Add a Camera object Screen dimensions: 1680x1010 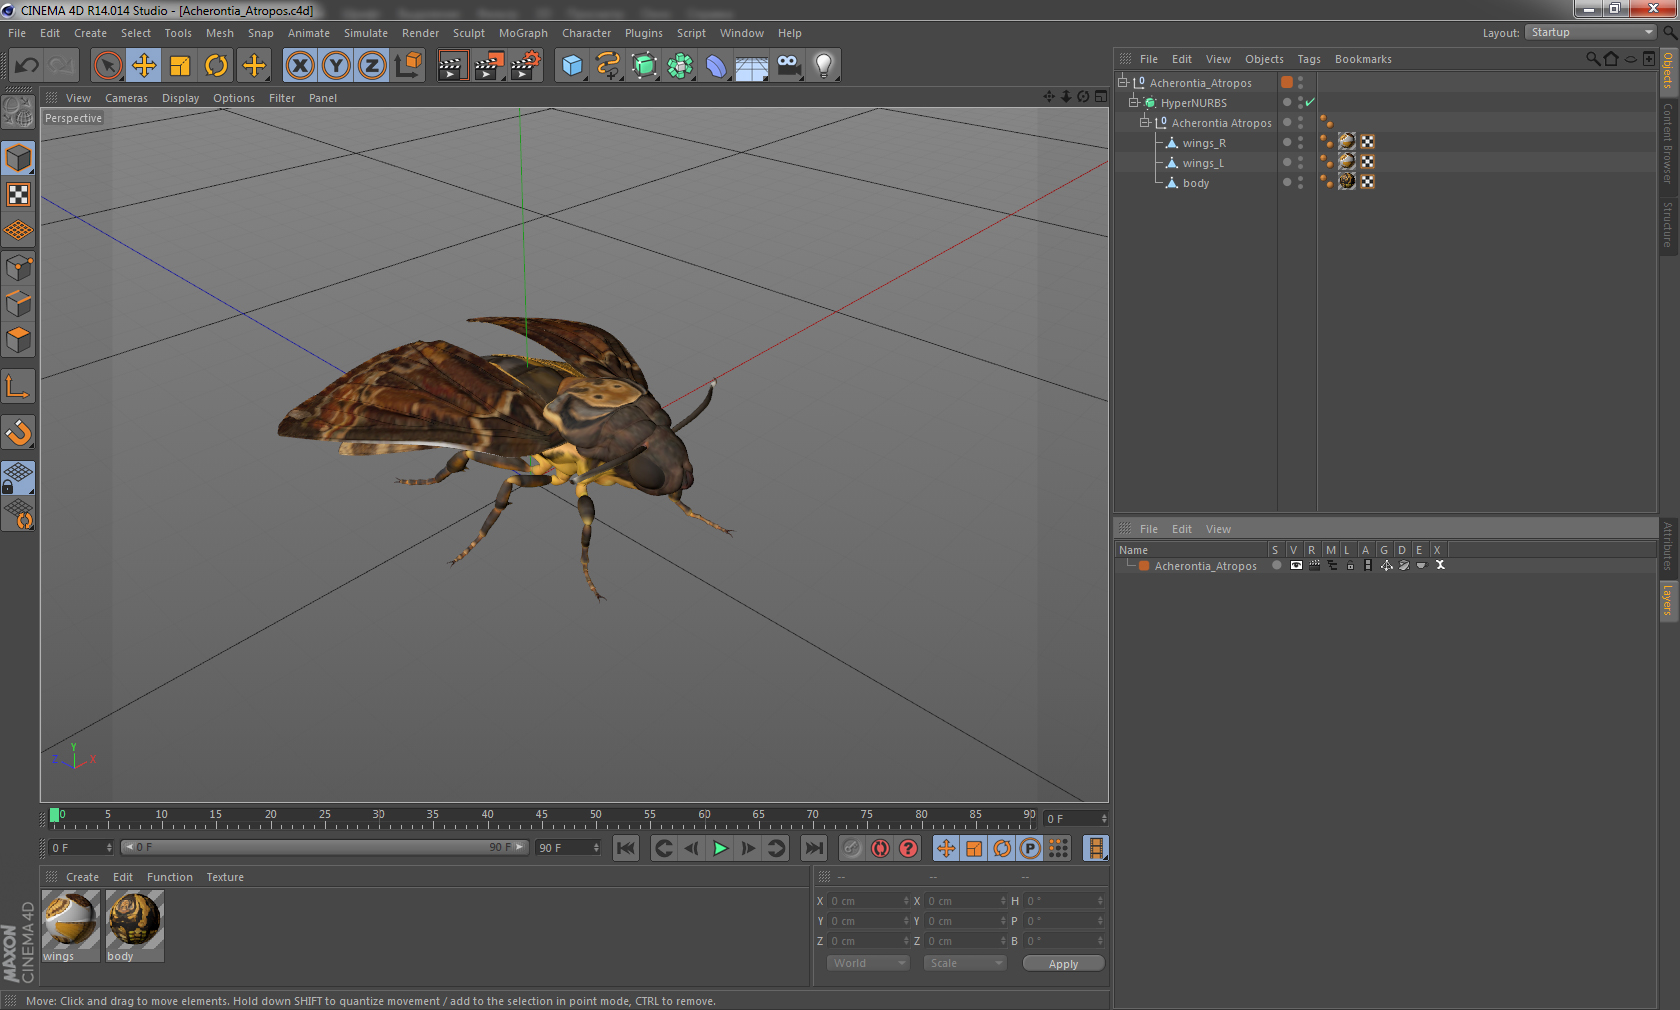[x=788, y=66]
